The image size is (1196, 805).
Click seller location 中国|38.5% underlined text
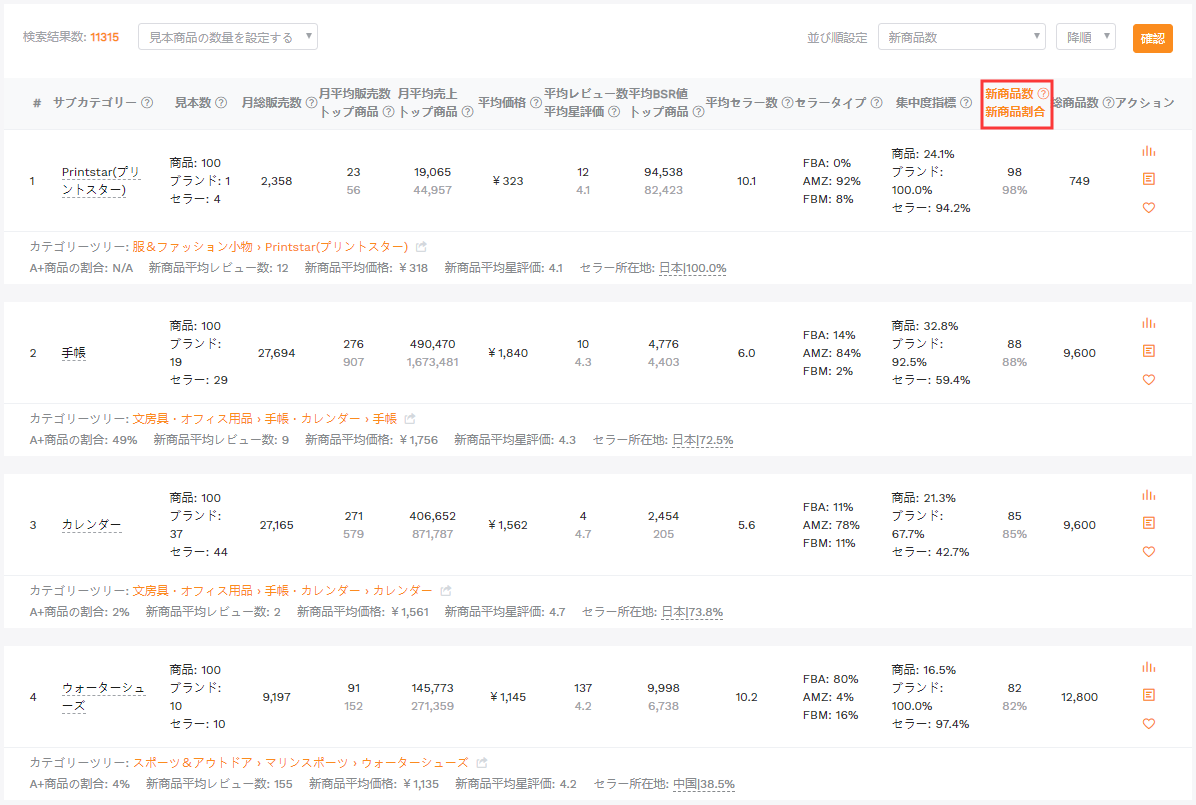703,784
